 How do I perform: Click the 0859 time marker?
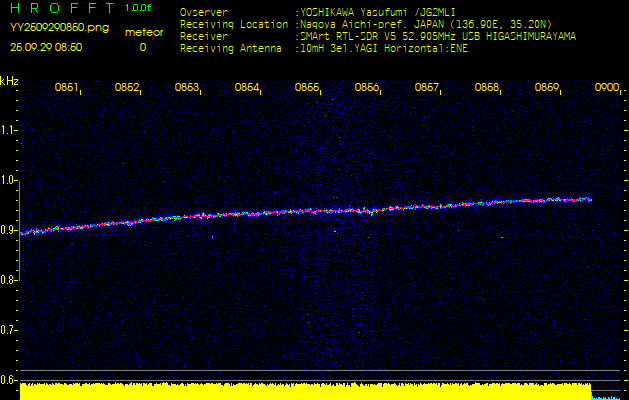coord(547,88)
